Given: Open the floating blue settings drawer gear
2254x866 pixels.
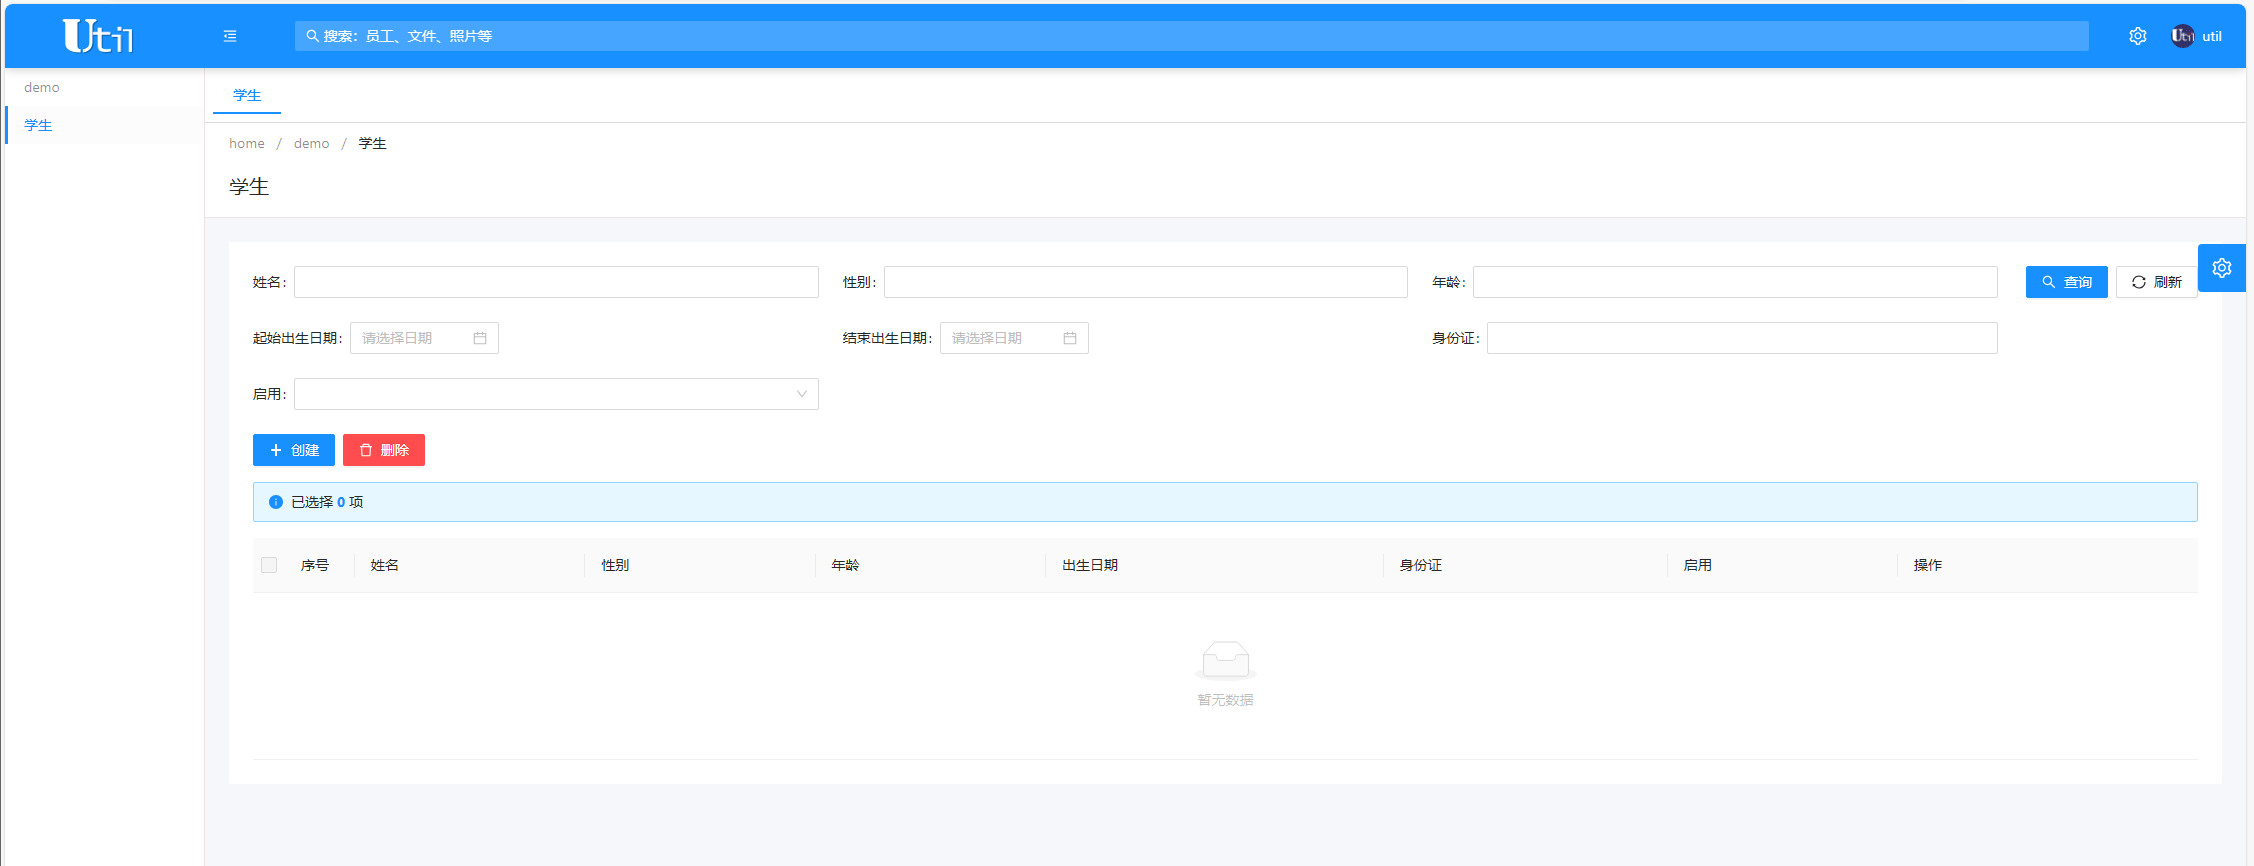Looking at the screenshot, I should pos(2221,268).
